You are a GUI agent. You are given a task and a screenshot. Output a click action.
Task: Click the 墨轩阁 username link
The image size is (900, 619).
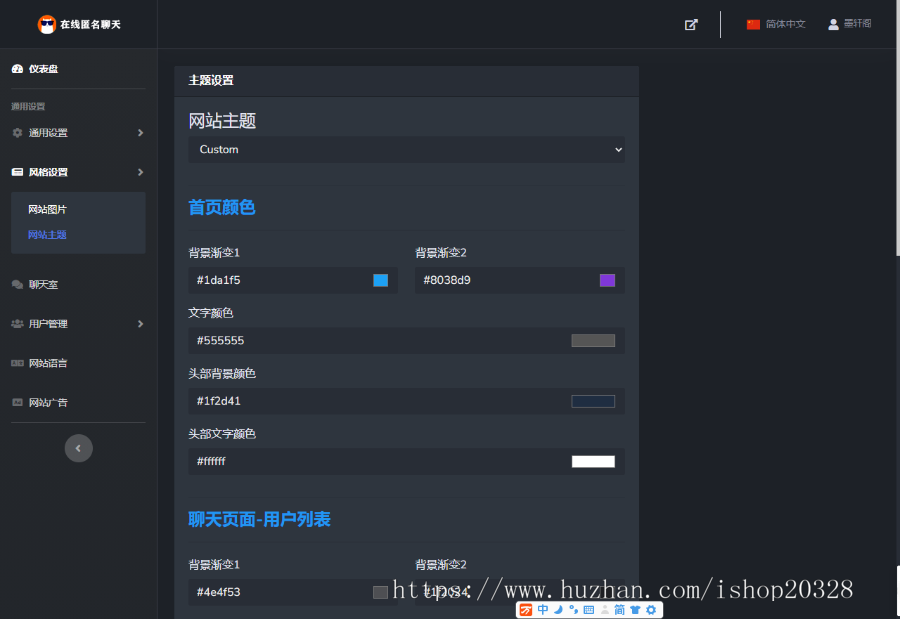pos(858,24)
